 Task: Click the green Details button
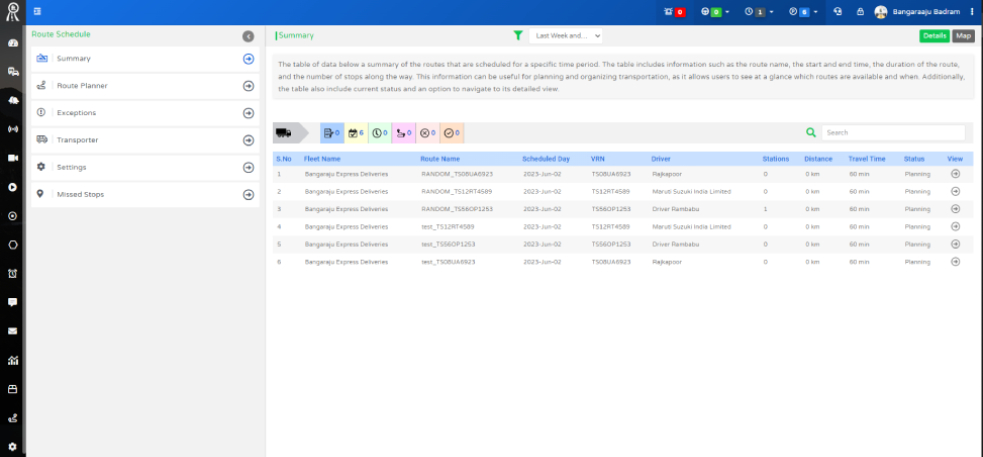coord(934,36)
